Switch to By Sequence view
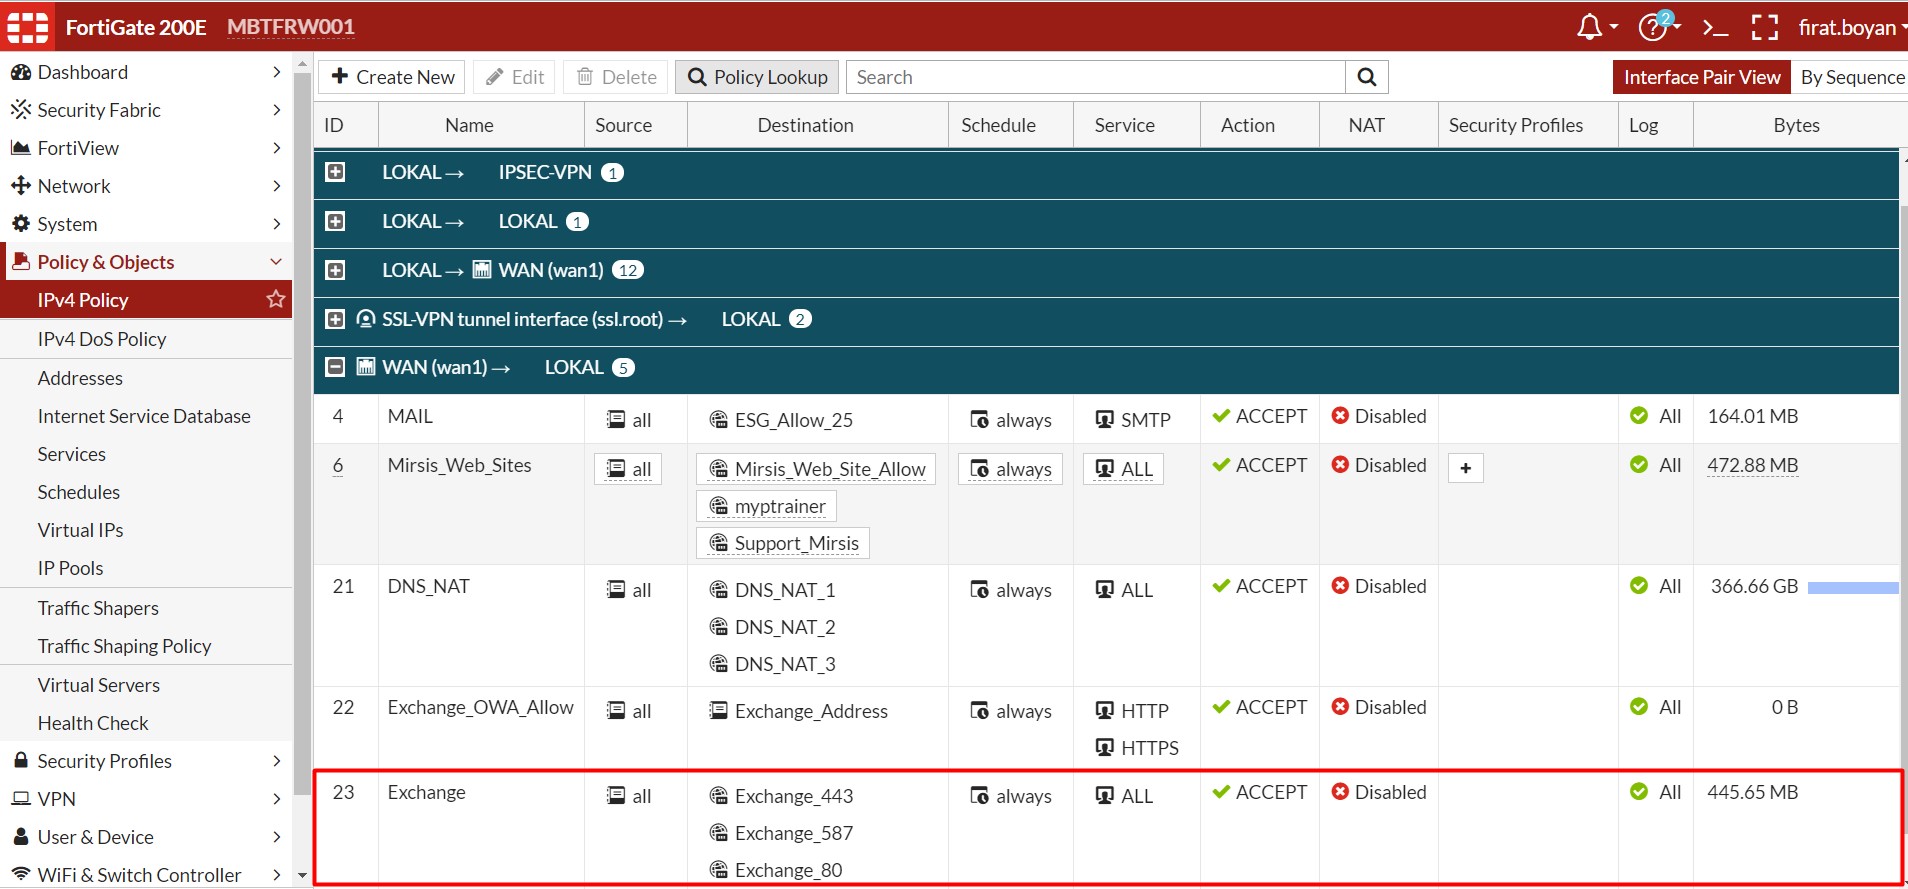1908x889 pixels. [1852, 77]
